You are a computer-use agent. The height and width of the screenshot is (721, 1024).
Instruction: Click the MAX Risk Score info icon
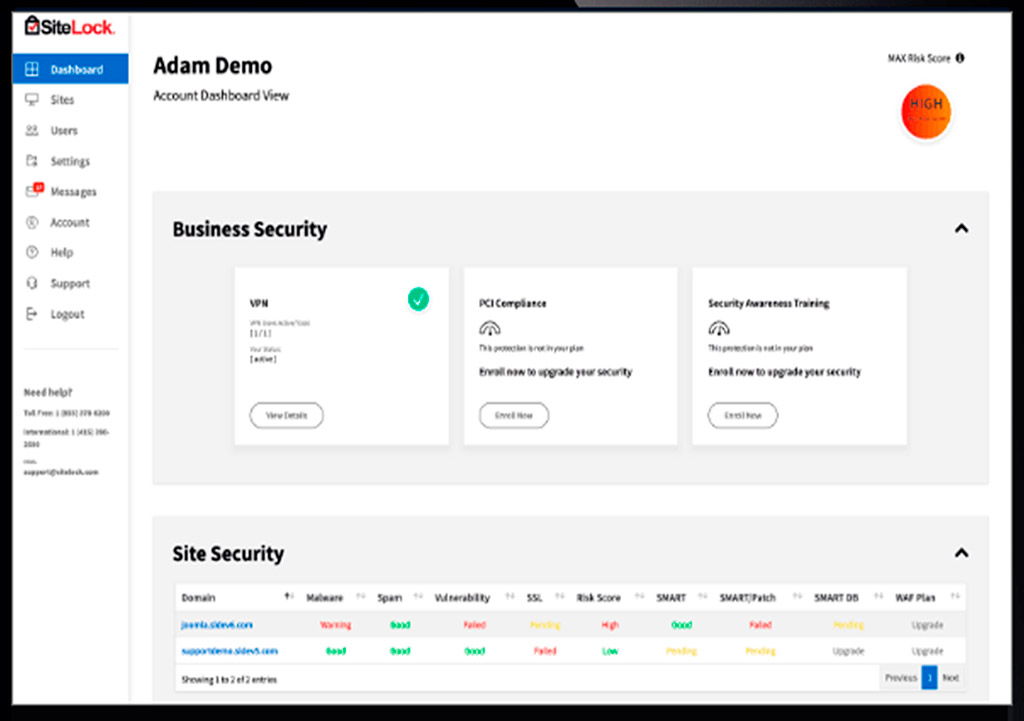pos(960,59)
